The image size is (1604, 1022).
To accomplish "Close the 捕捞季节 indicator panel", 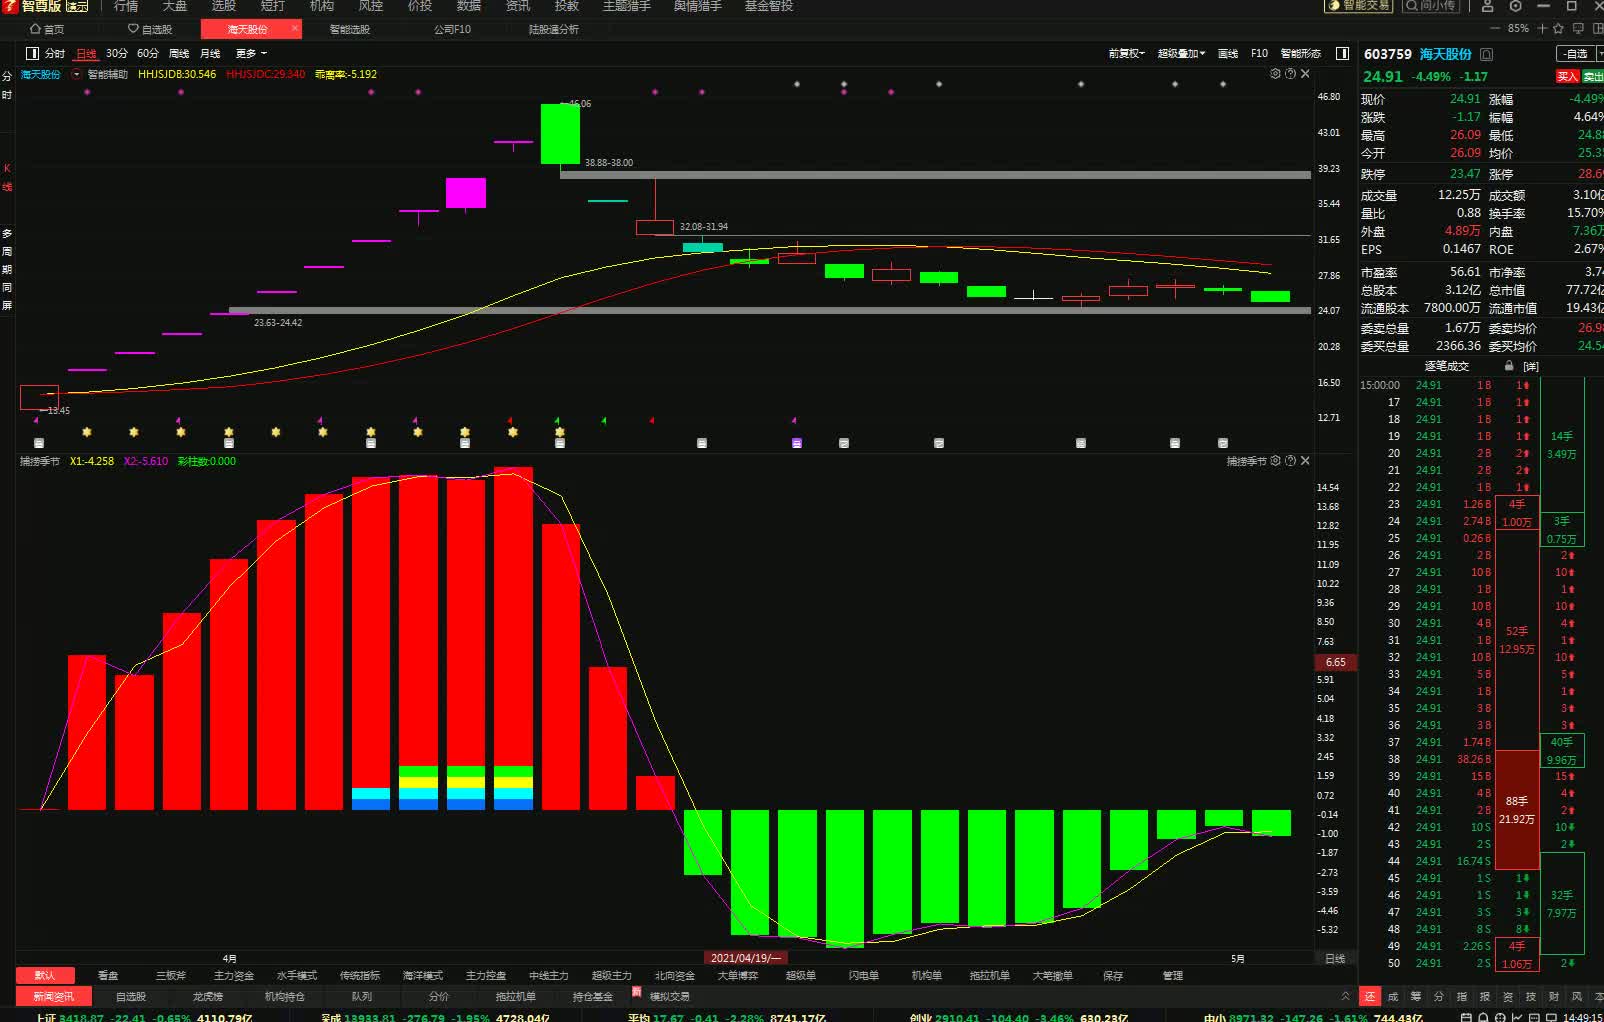I will click(x=1305, y=461).
